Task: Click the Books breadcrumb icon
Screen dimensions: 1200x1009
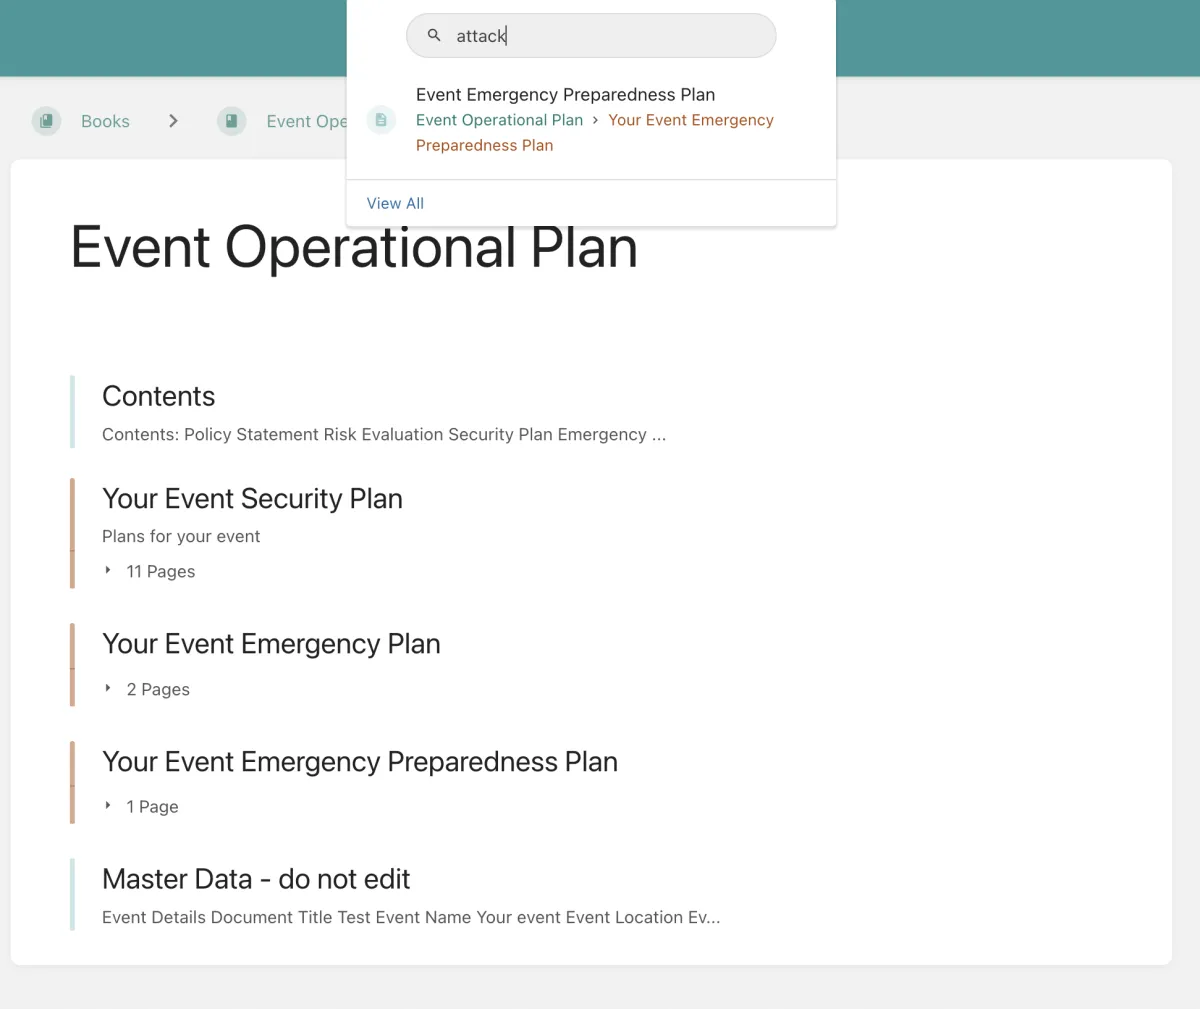Action: (46, 121)
